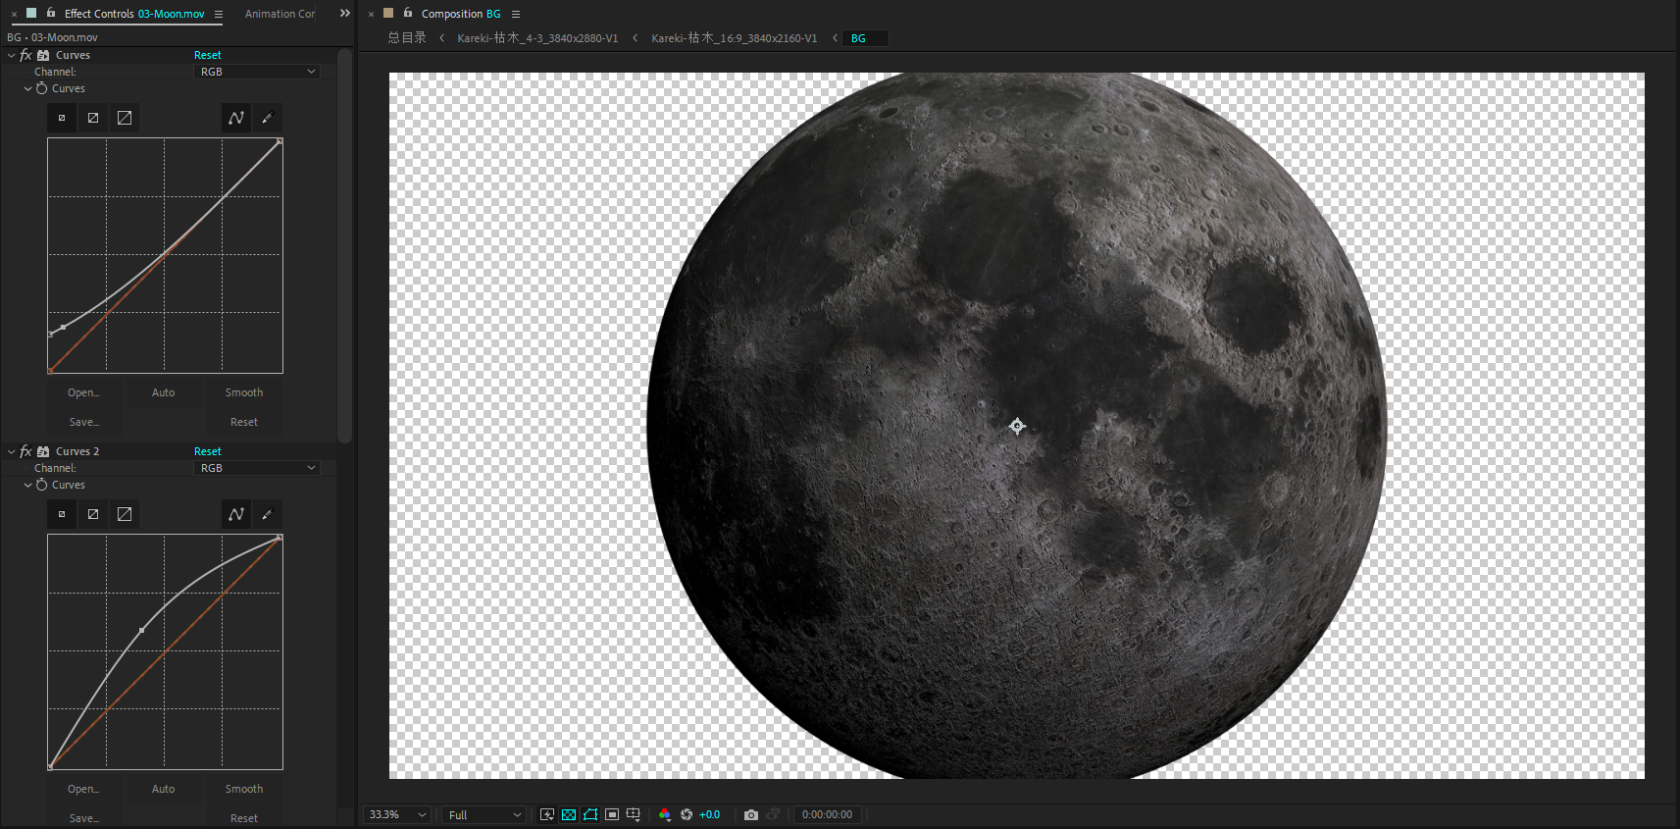Open the Composition panel menu icon

click(516, 14)
